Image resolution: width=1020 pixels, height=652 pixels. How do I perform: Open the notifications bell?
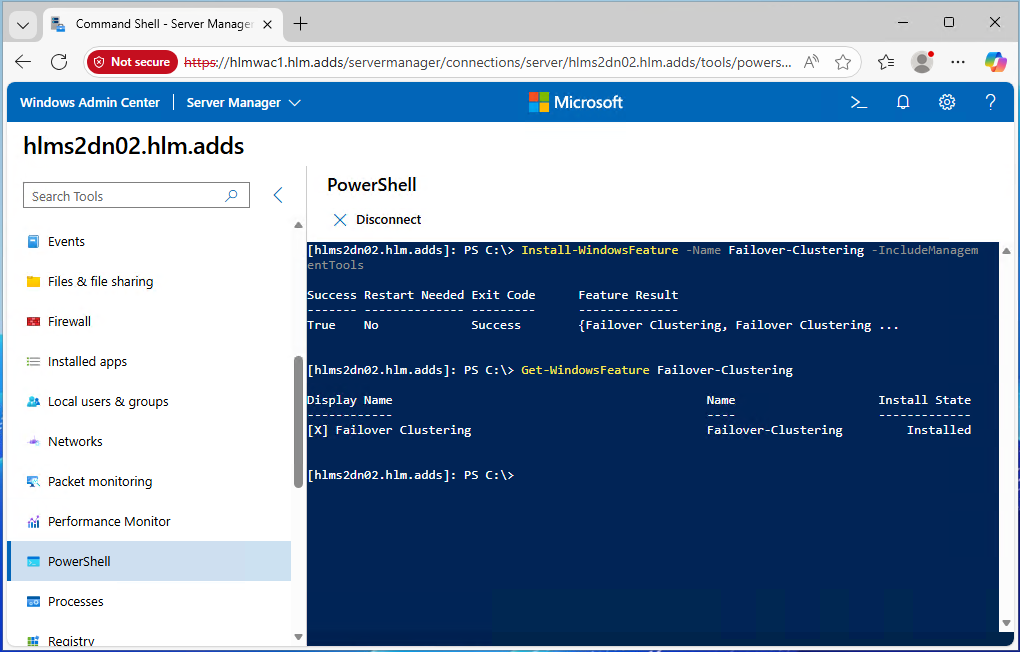click(903, 102)
